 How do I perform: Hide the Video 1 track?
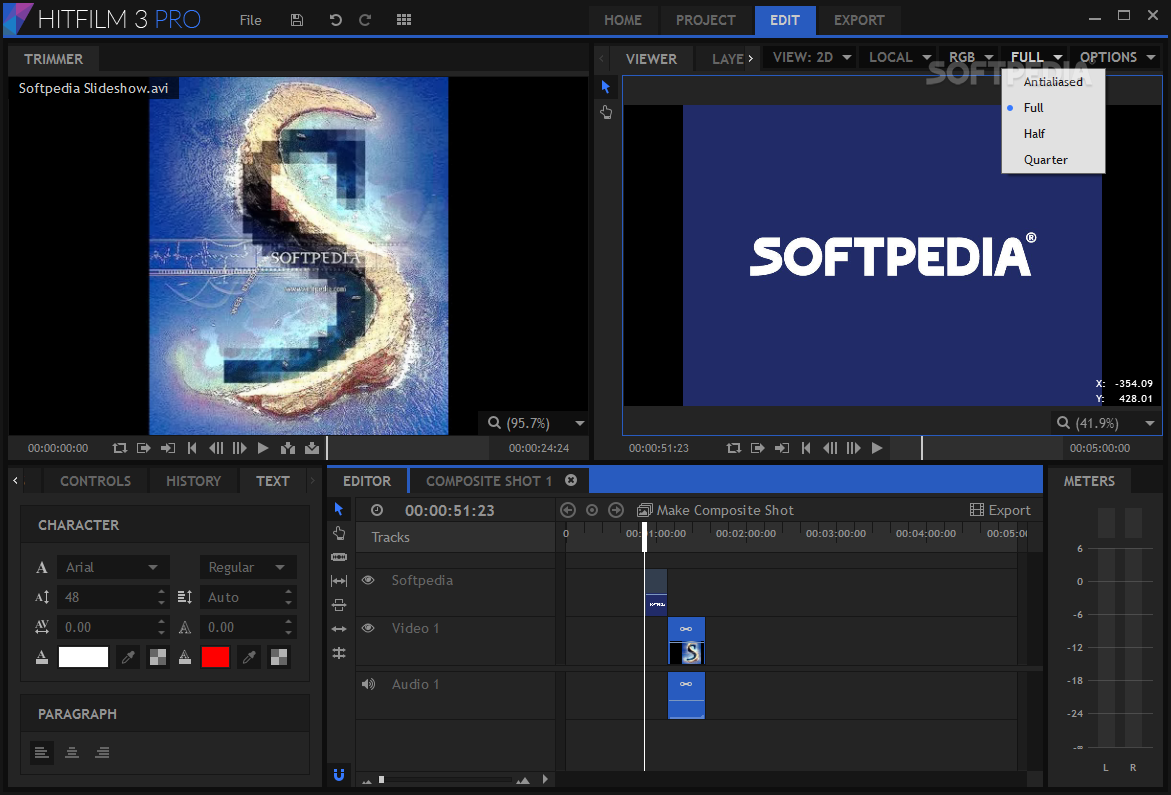368,628
